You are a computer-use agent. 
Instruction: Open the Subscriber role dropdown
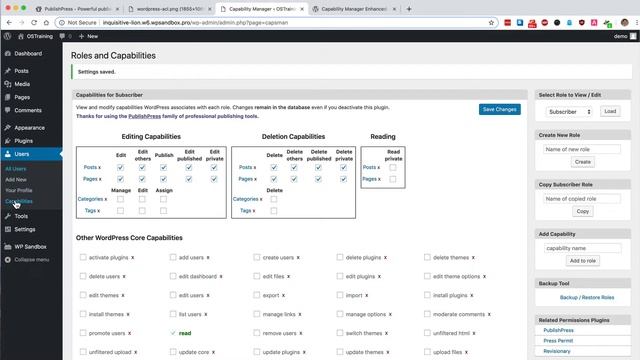pos(569,111)
